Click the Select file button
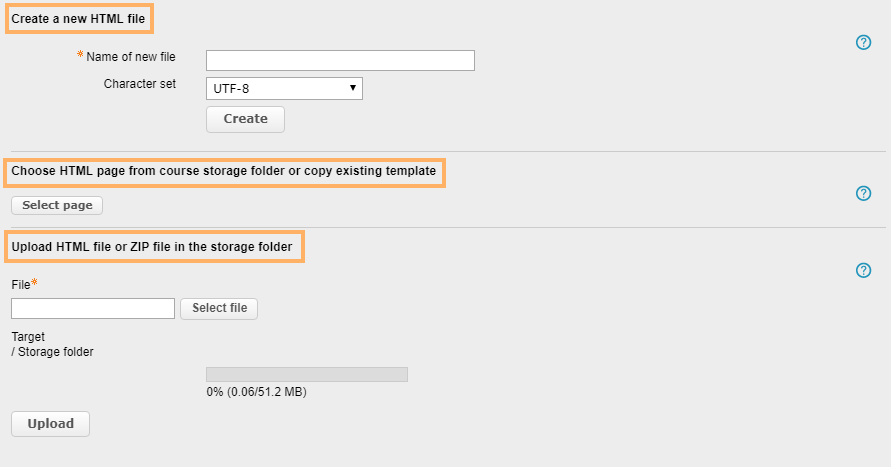 click(x=219, y=308)
